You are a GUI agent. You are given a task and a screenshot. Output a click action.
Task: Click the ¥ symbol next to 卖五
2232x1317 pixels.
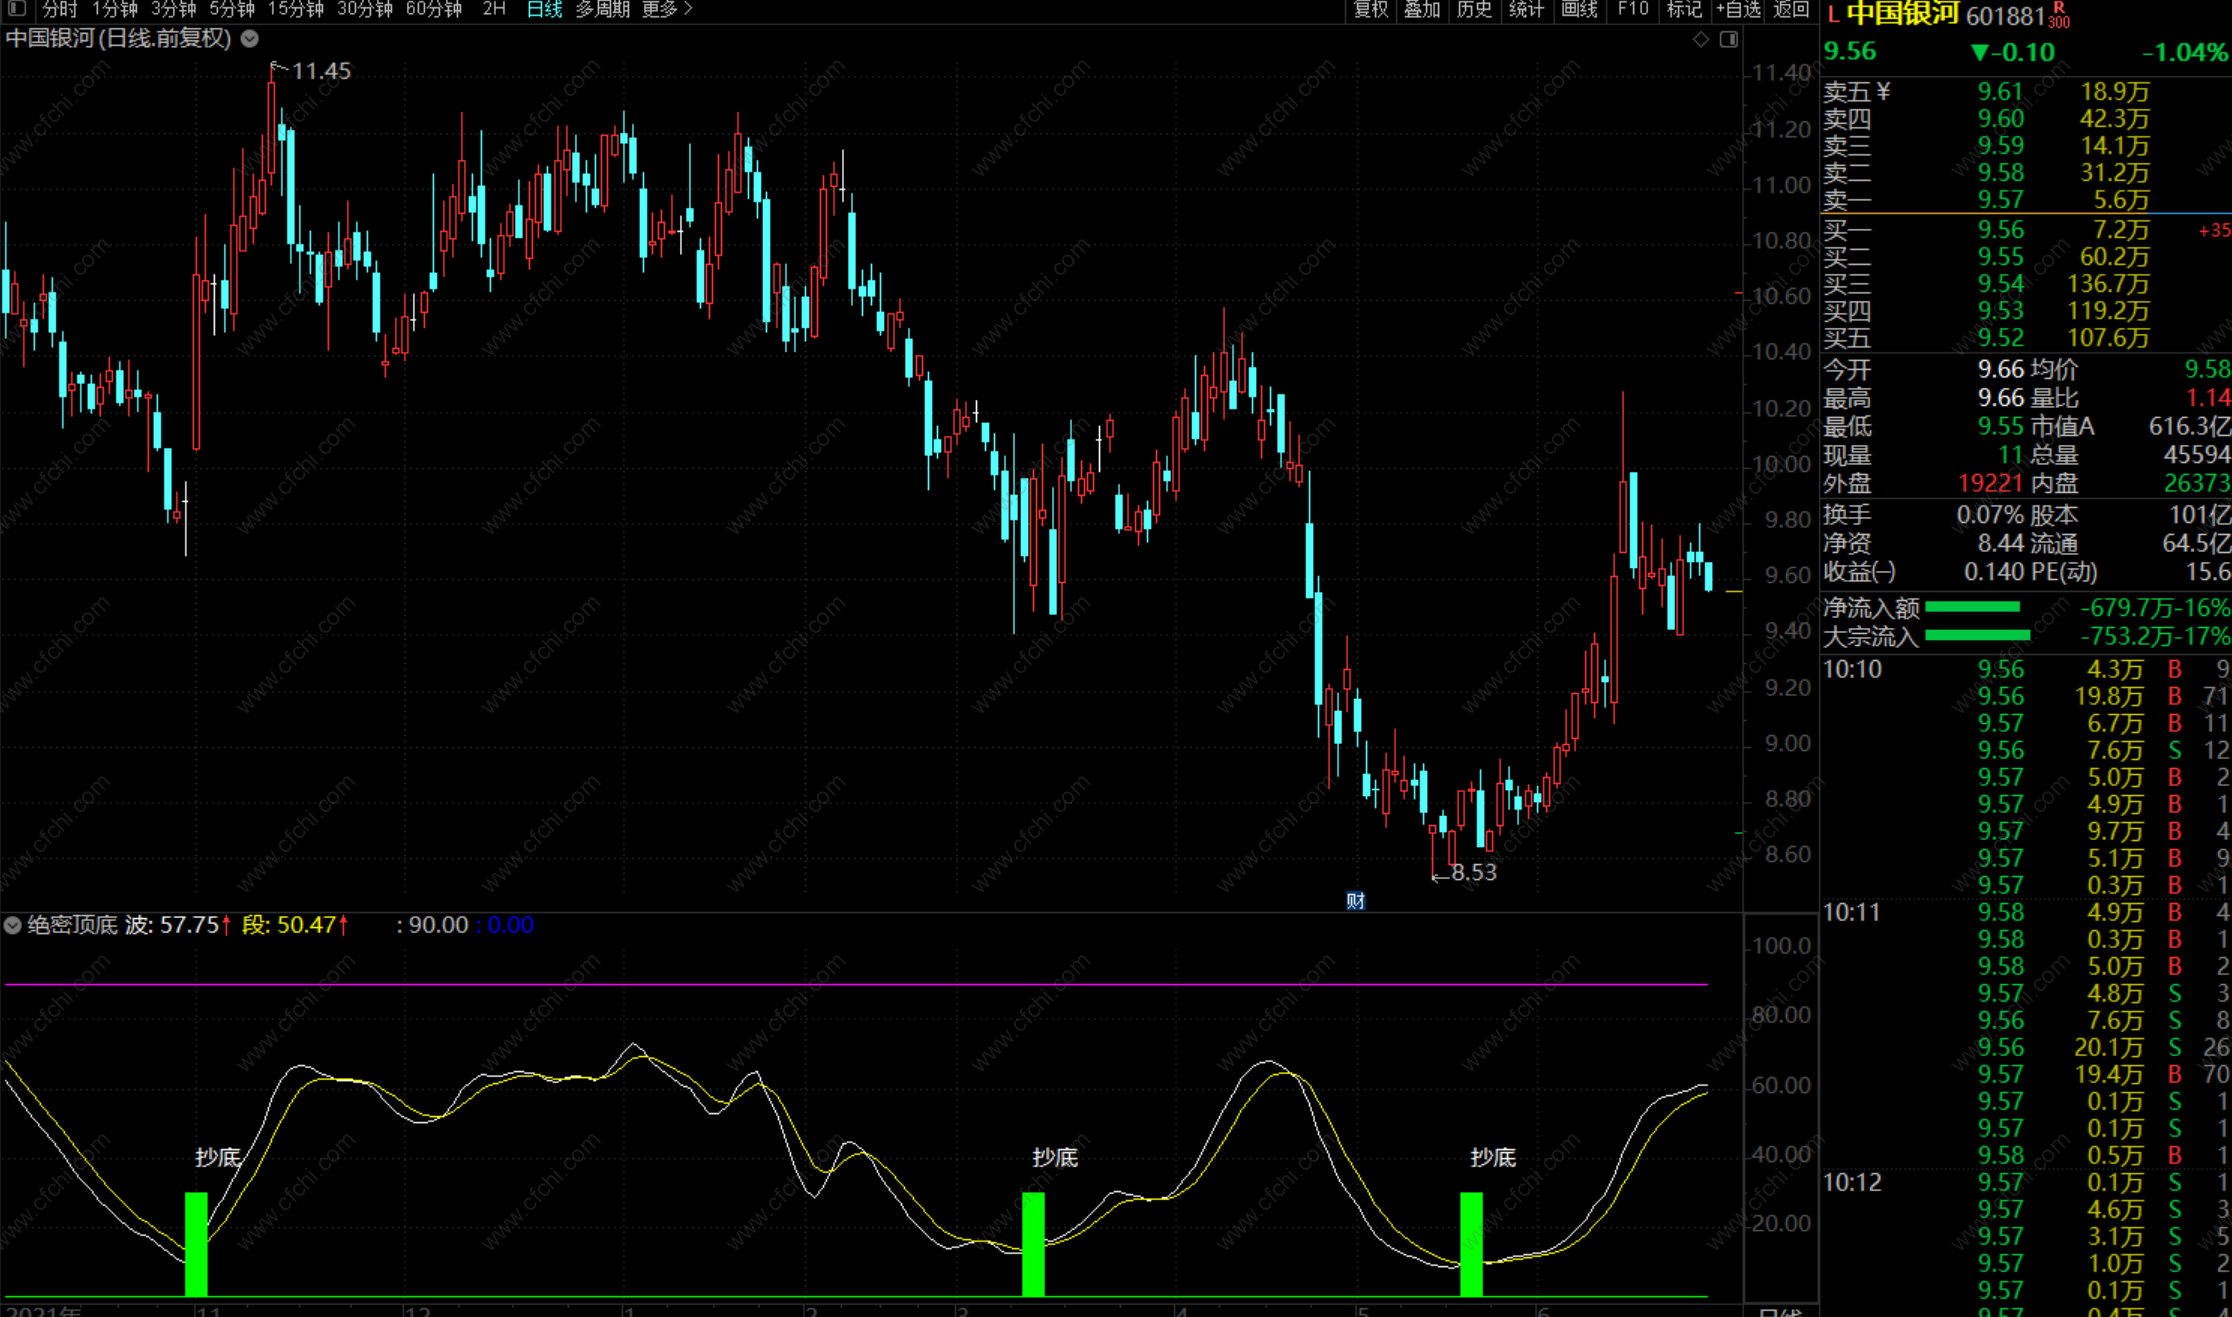click(x=1884, y=92)
